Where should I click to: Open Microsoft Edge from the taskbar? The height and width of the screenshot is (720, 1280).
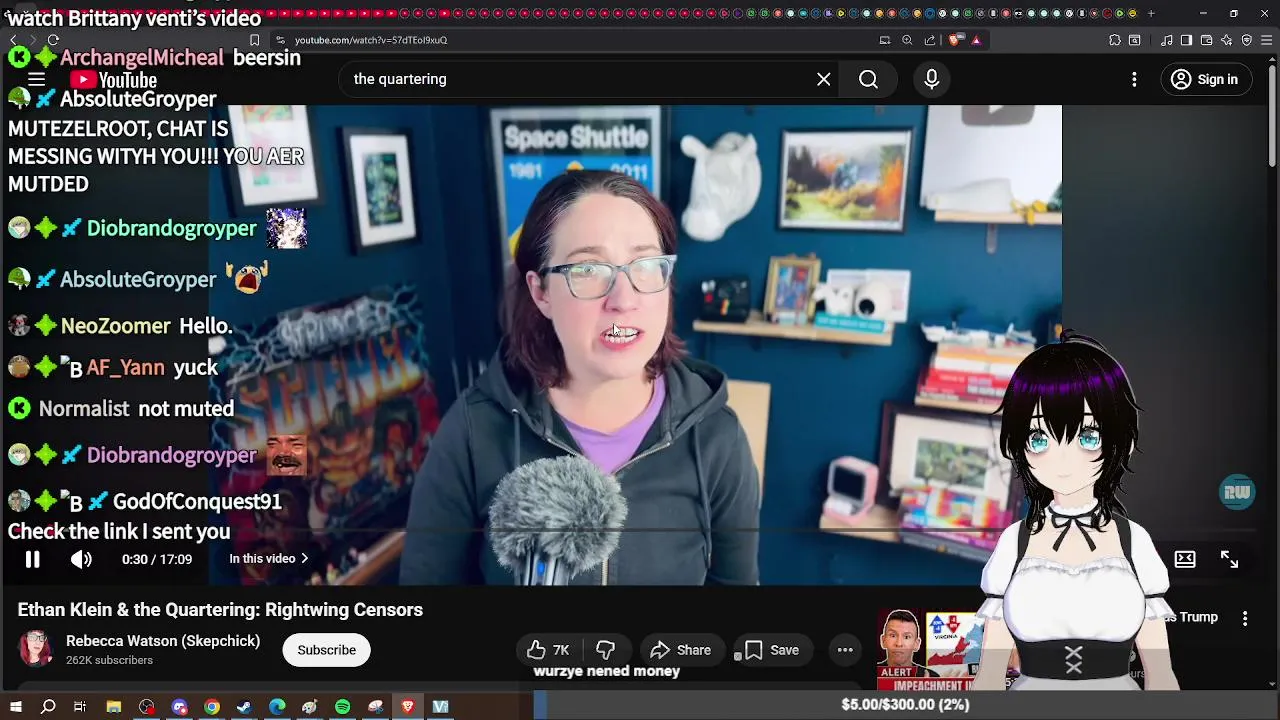277,707
